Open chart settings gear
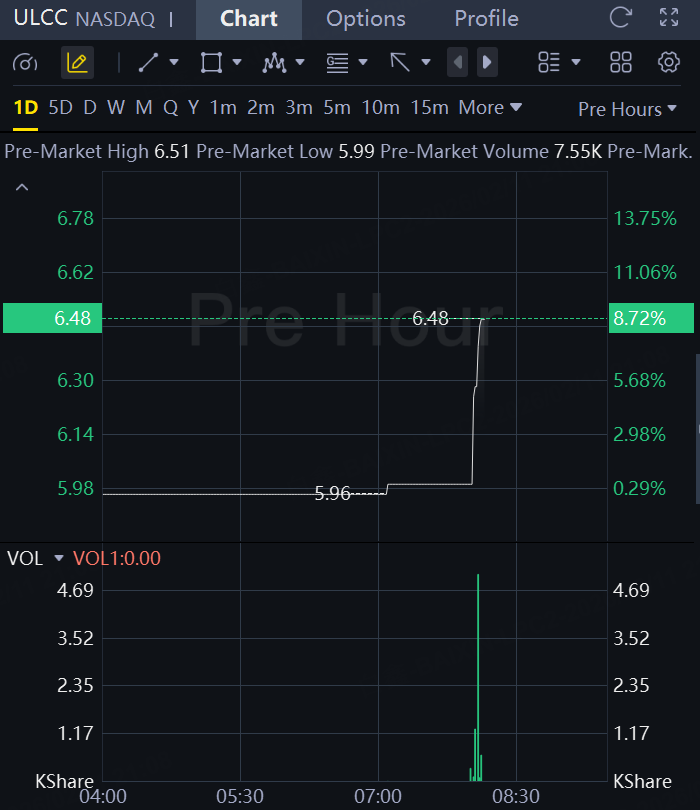Image resolution: width=700 pixels, height=810 pixels. click(x=669, y=63)
